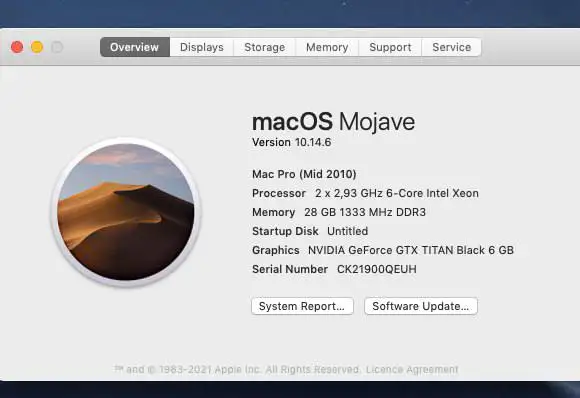Image resolution: width=580 pixels, height=398 pixels.
Task: Open the Displays tab
Action: (x=202, y=47)
